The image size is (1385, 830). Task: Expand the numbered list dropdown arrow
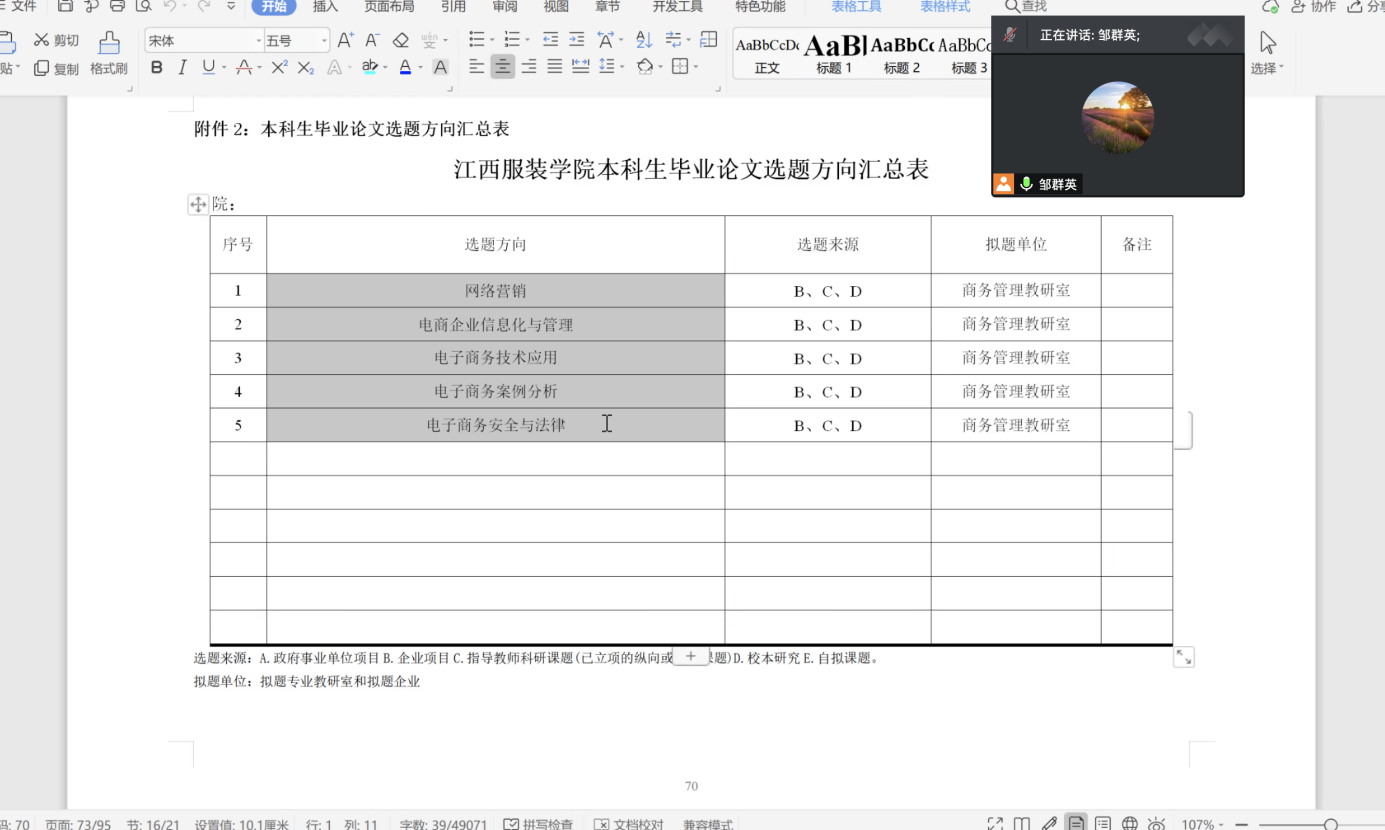point(528,41)
